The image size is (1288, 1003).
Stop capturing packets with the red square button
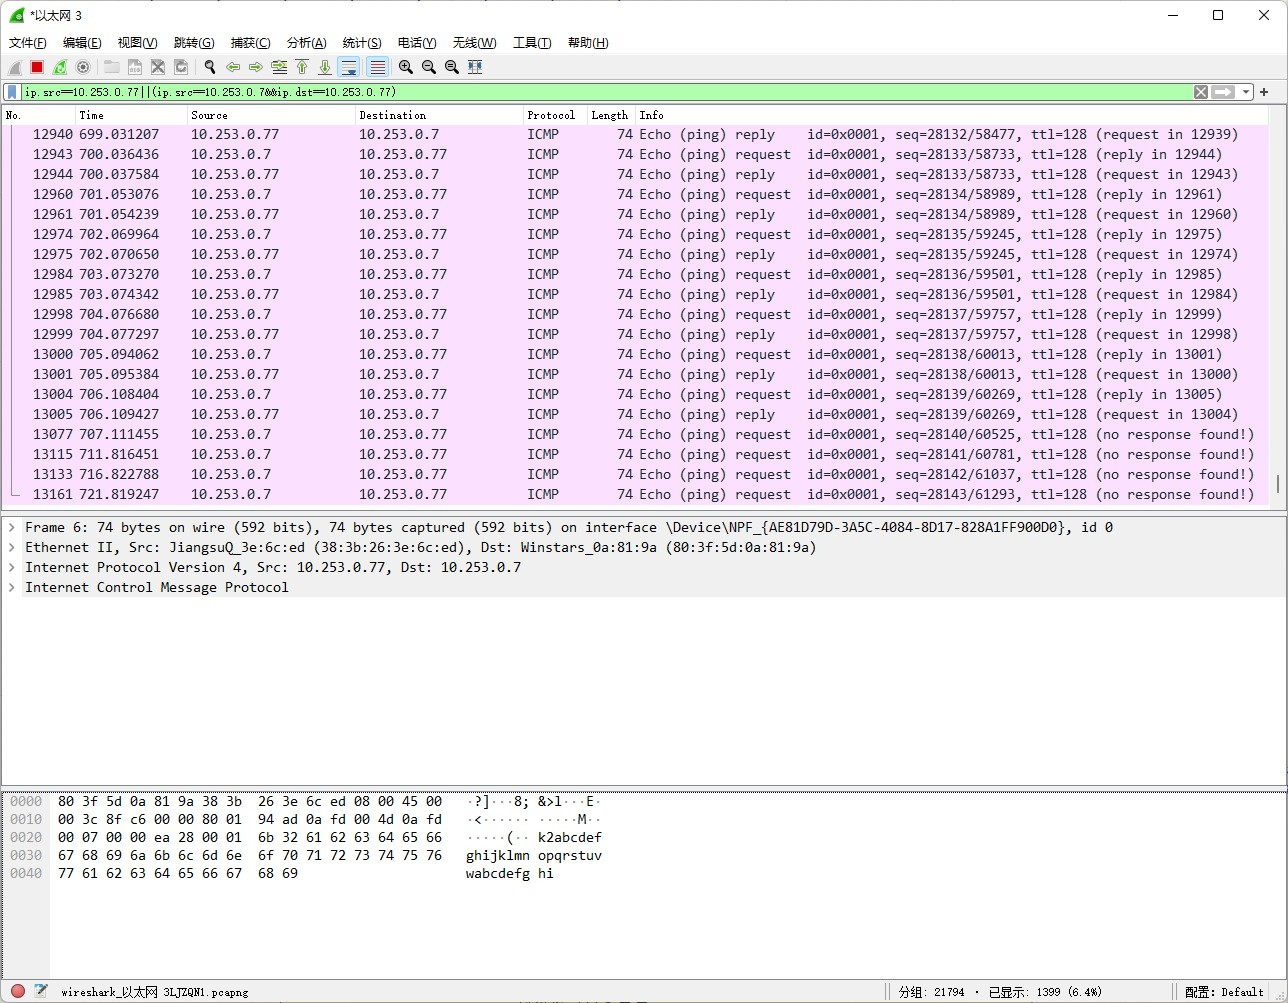coord(37,67)
